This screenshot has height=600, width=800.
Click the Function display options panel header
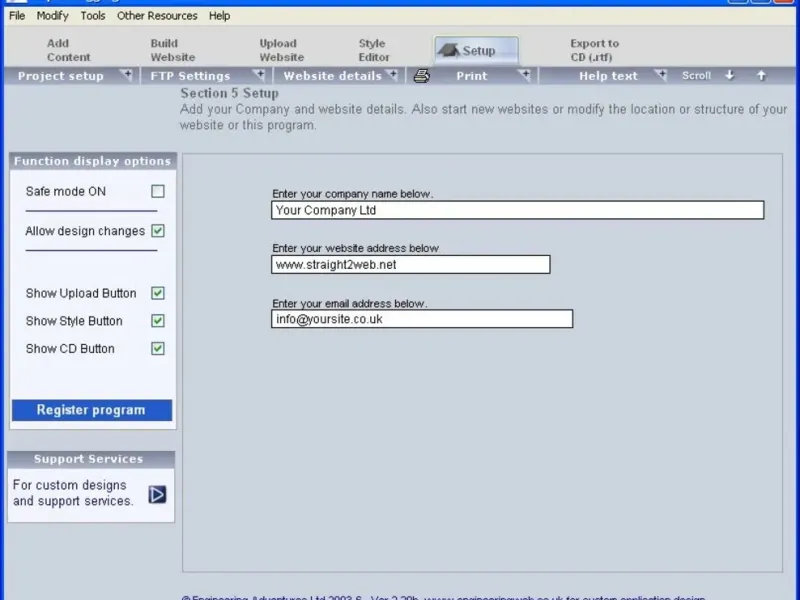(93, 161)
